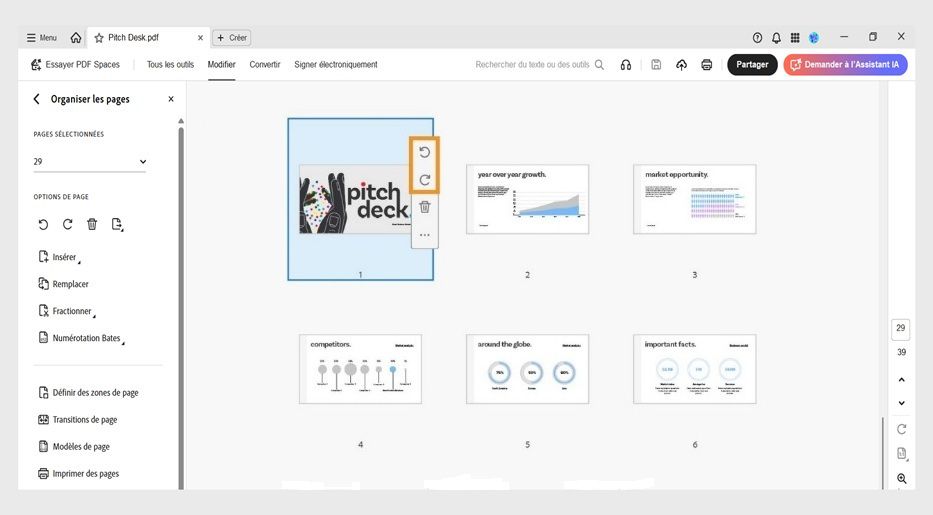Click the zoom magnifier icon in right rail
The width and height of the screenshot is (933, 515).
901,479
